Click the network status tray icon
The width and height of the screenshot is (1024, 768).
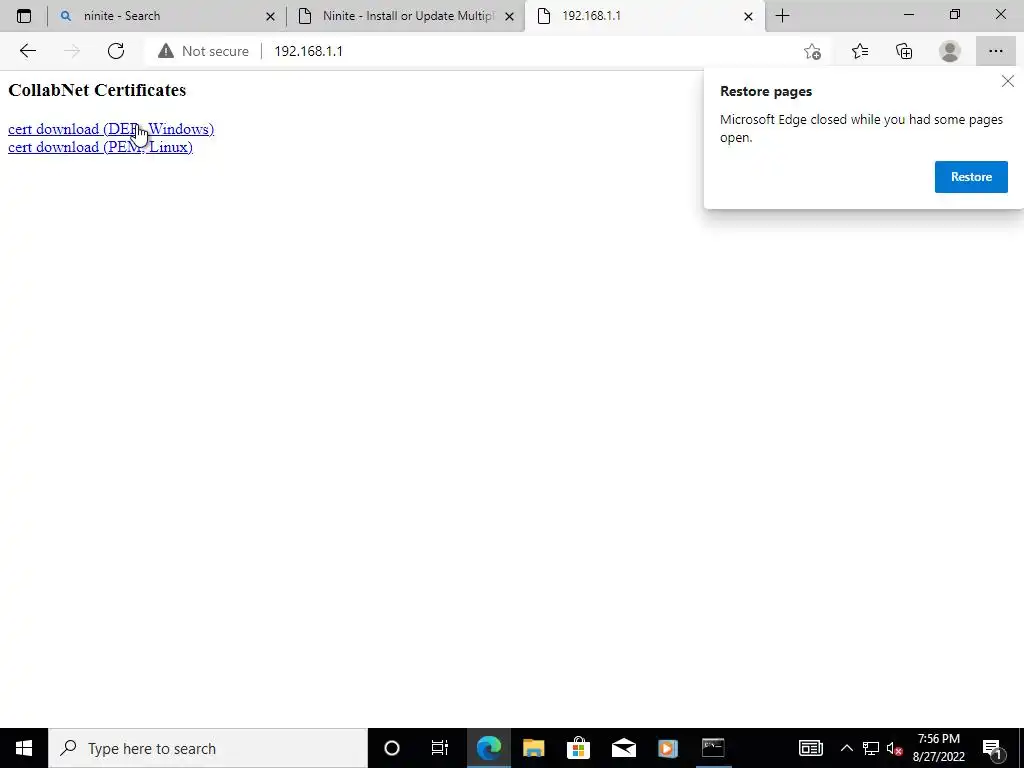(871, 748)
